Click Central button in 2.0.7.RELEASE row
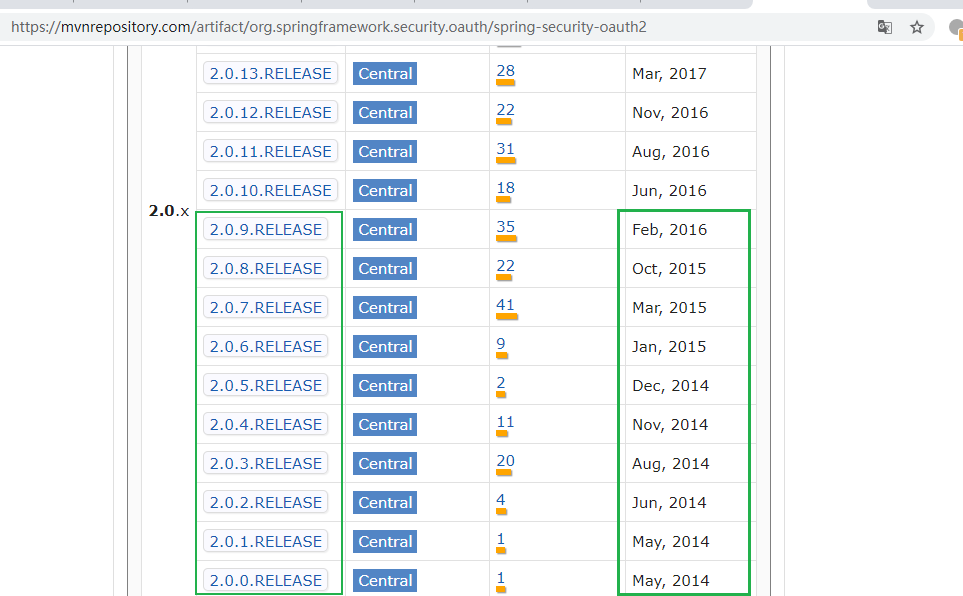Image resolution: width=963 pixels, height=596 pixels. 385,308
